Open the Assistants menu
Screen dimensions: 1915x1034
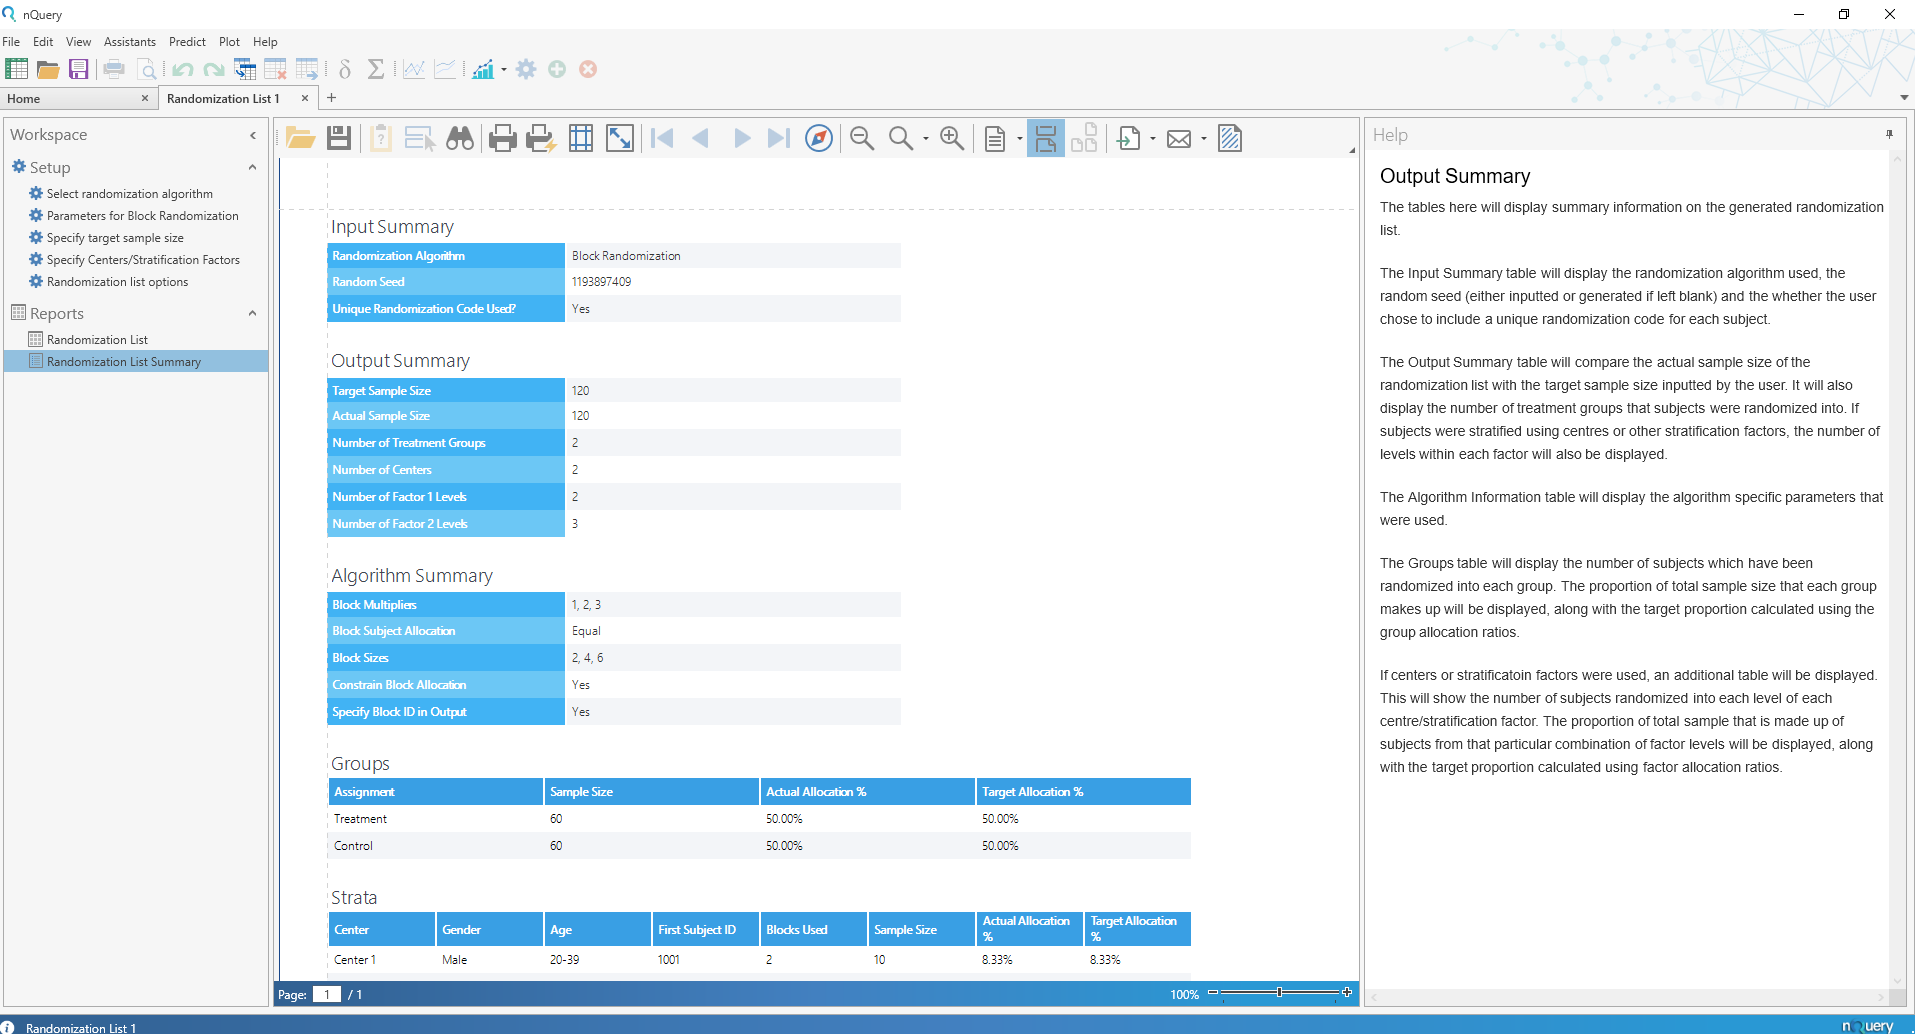[129, 41]
